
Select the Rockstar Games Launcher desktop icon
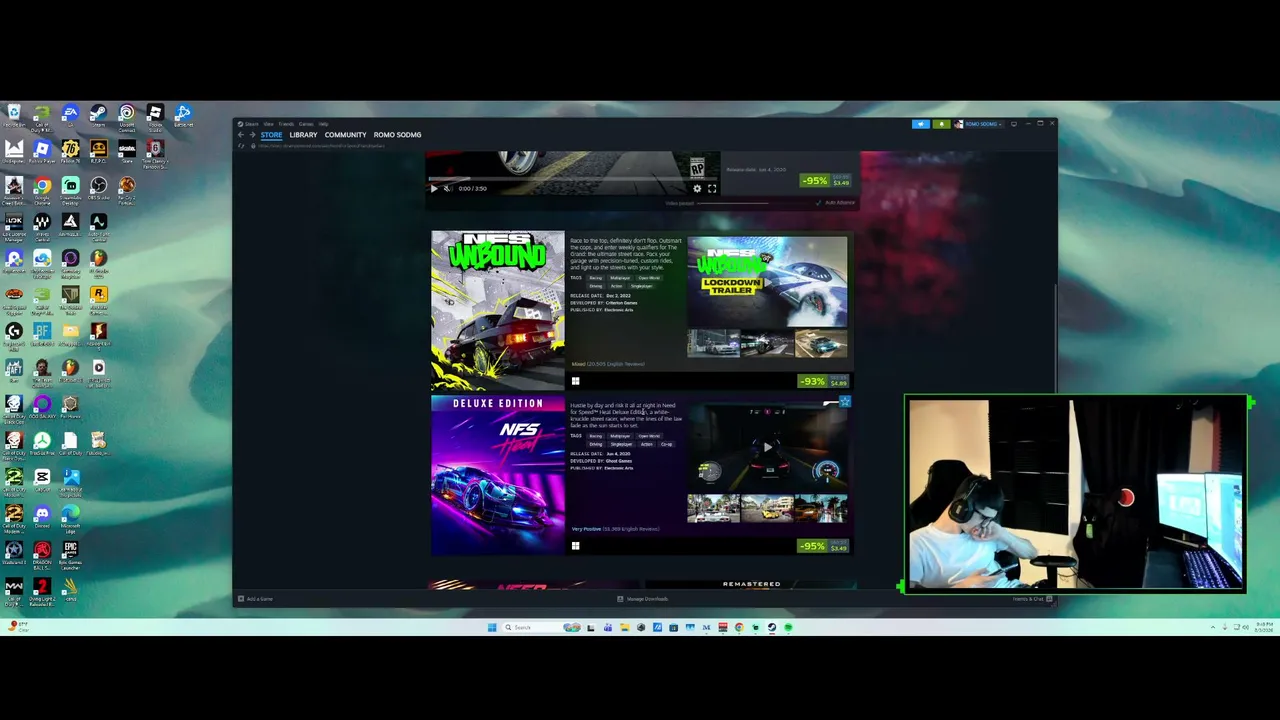98,298
